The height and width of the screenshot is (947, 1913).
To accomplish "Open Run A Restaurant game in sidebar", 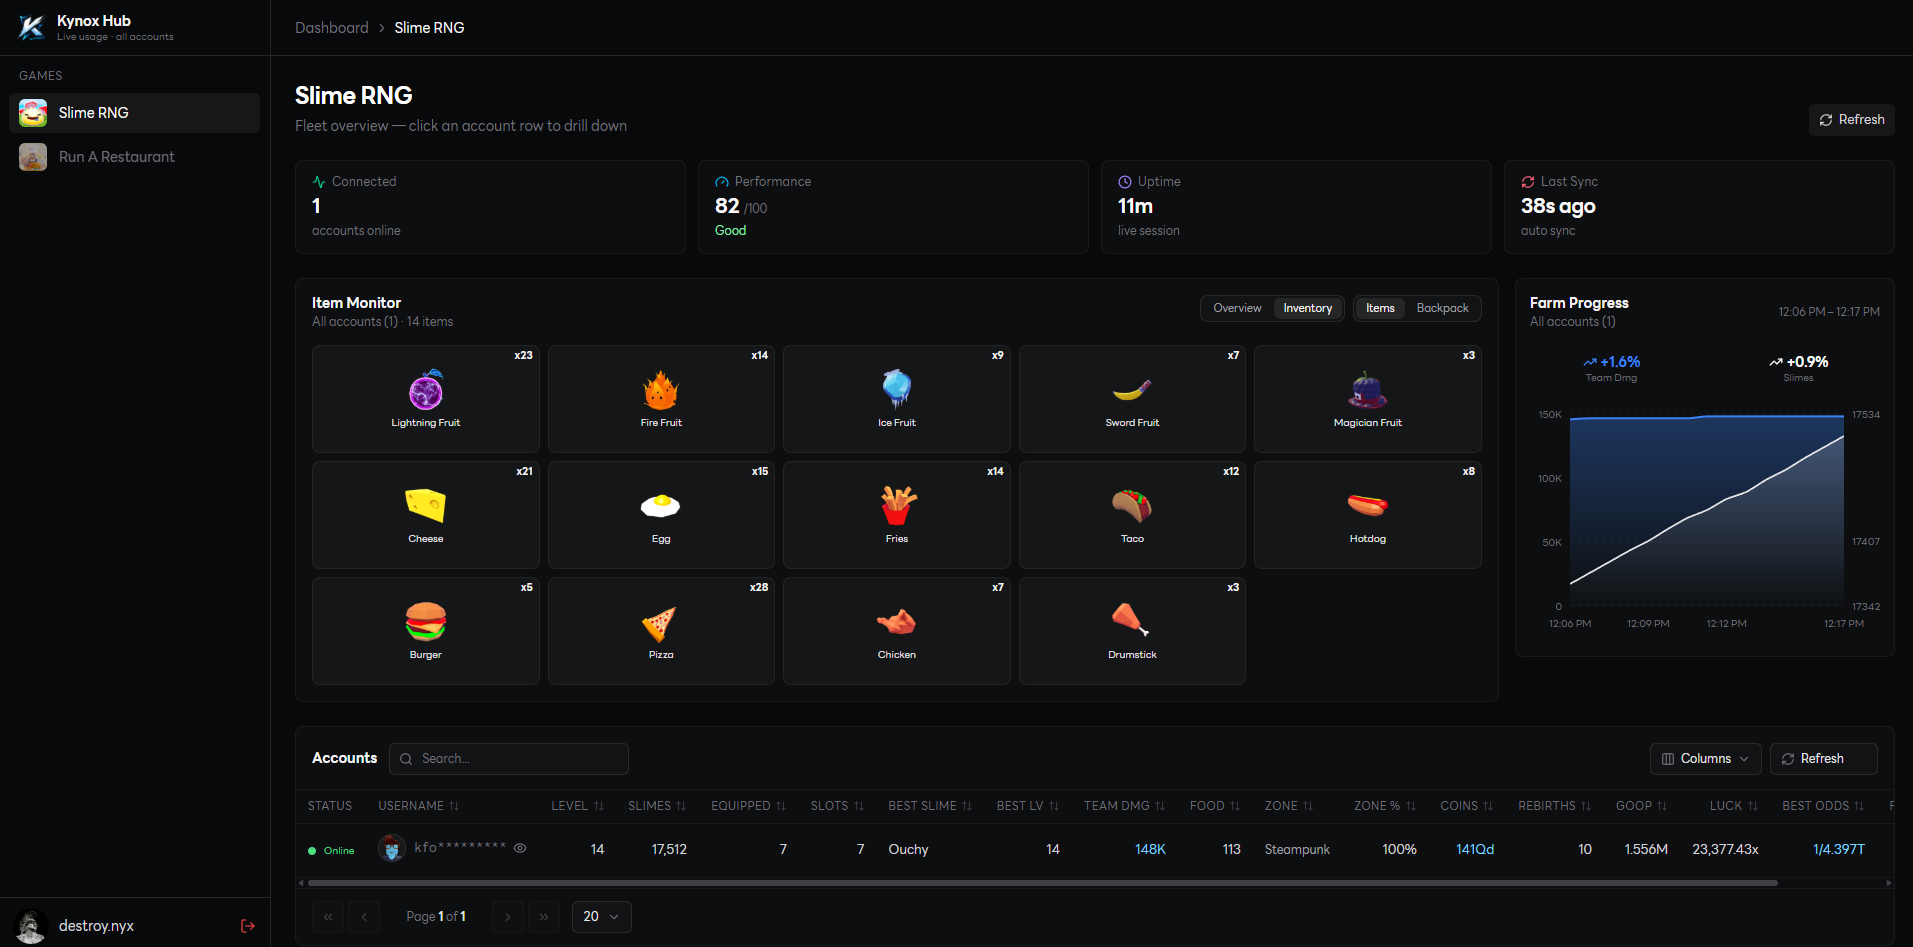I will click(134, 157).
